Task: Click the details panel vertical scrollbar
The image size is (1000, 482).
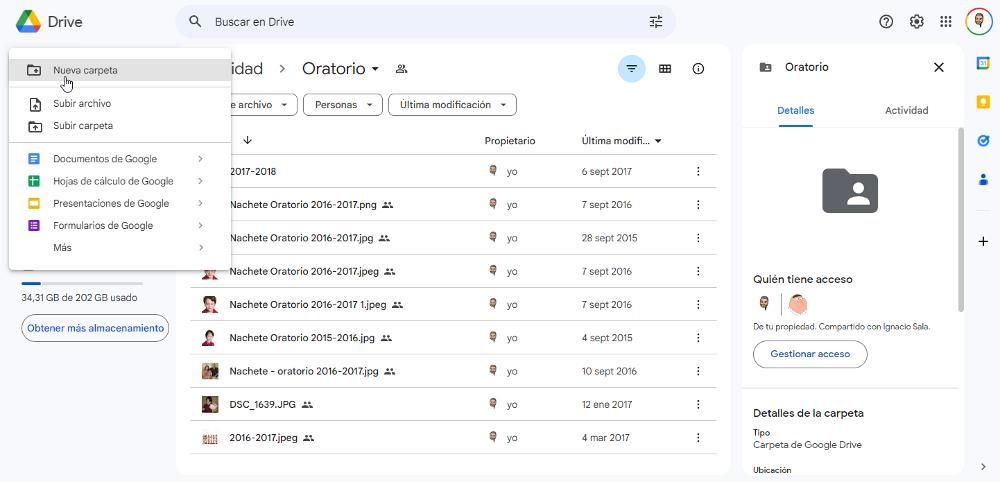Action: pyautogui.click(x=961, y=220)
